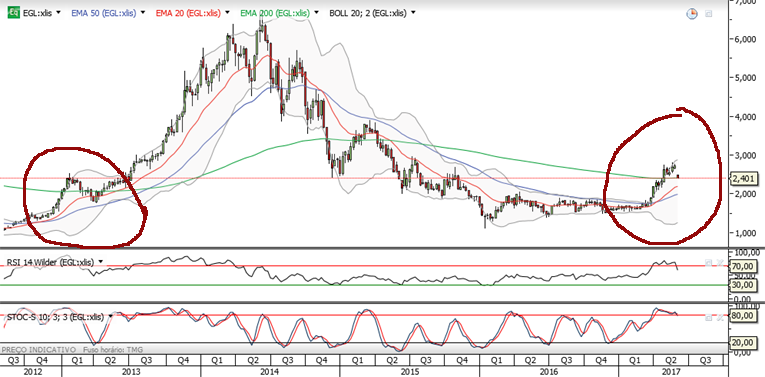The image size is (765, 377).
Task: Select the STOC-S 10; 3; 3 label
Action: click(x=55, y=317)
